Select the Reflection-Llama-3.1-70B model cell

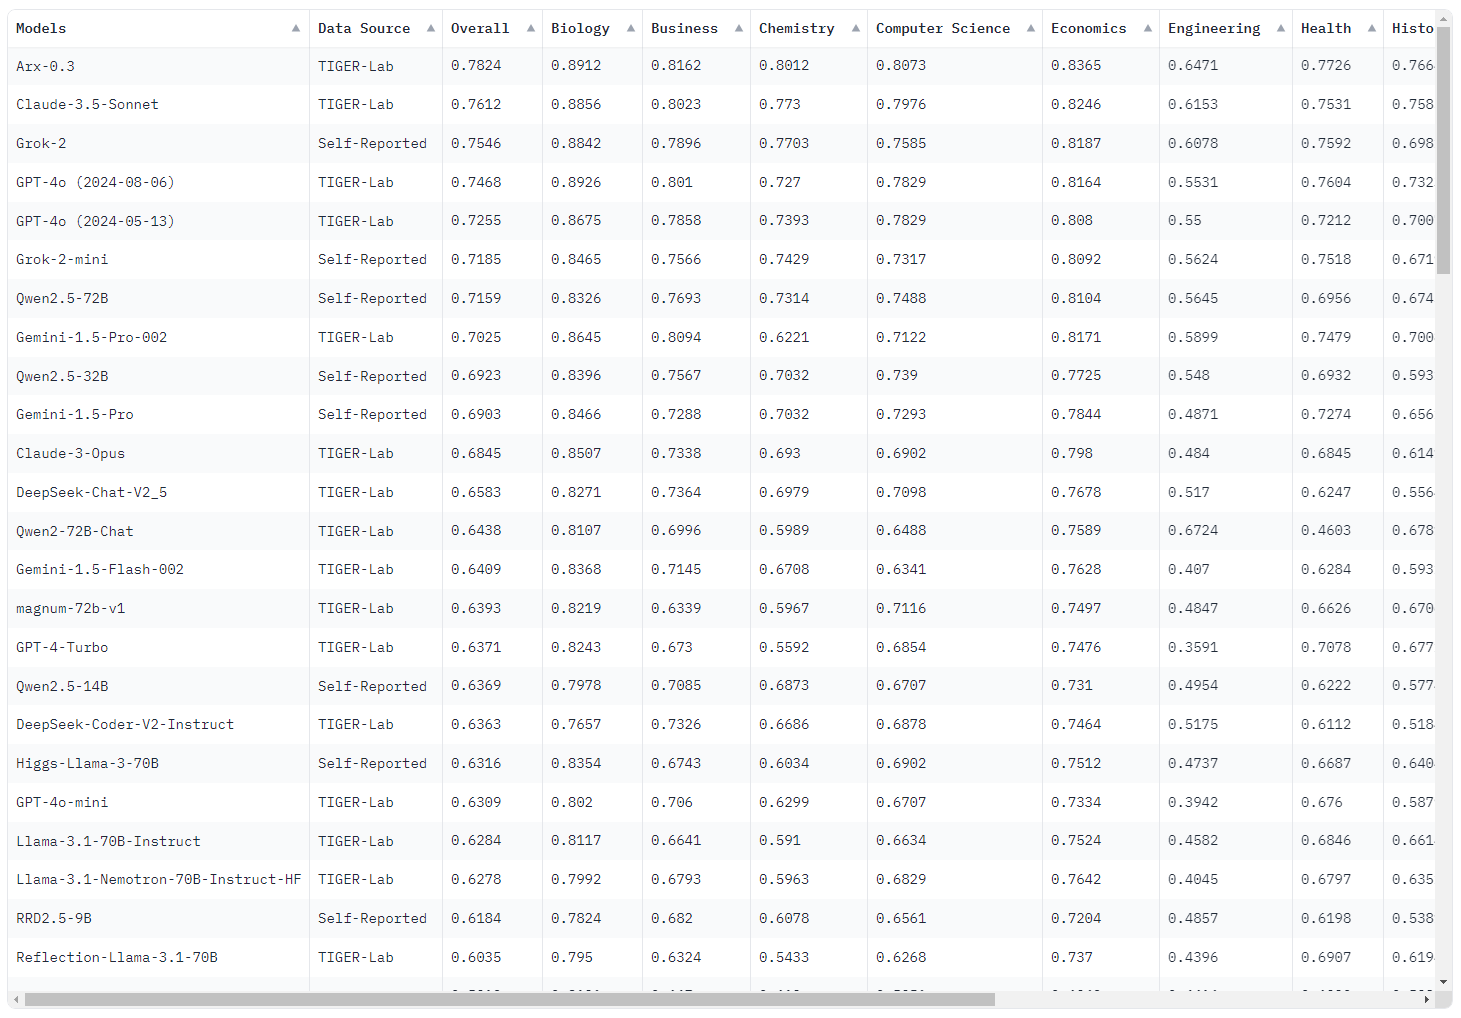(158, 957)
